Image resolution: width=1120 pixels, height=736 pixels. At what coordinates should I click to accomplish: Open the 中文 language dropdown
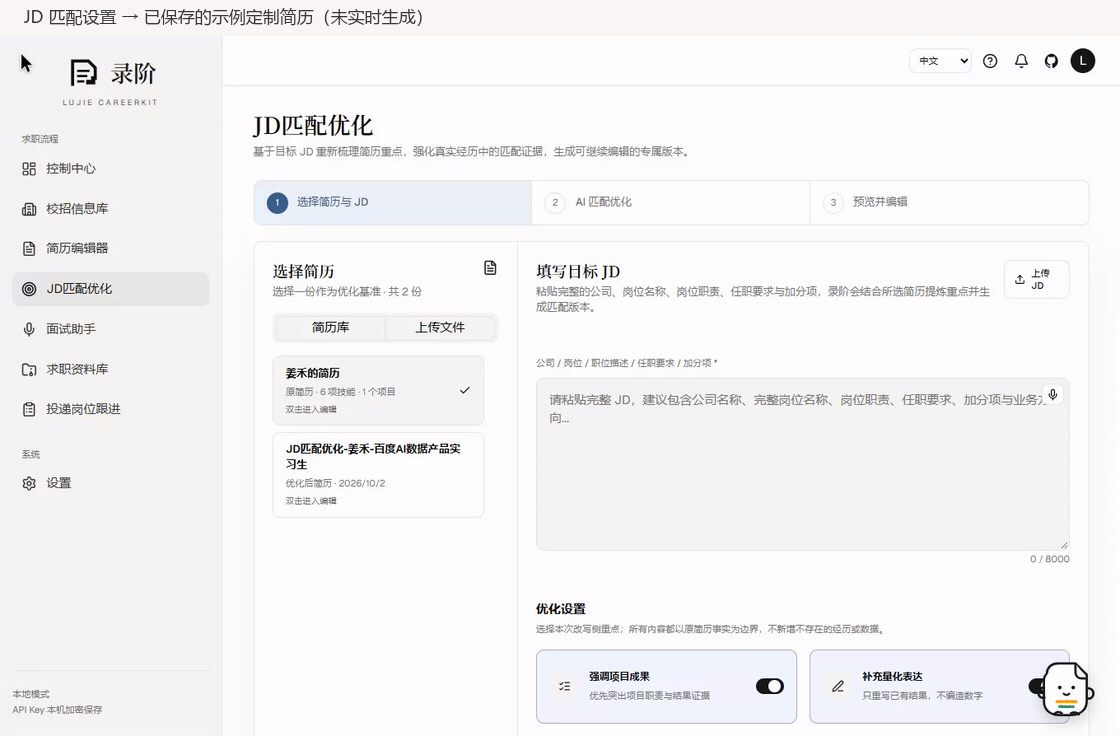coord(940,61)
